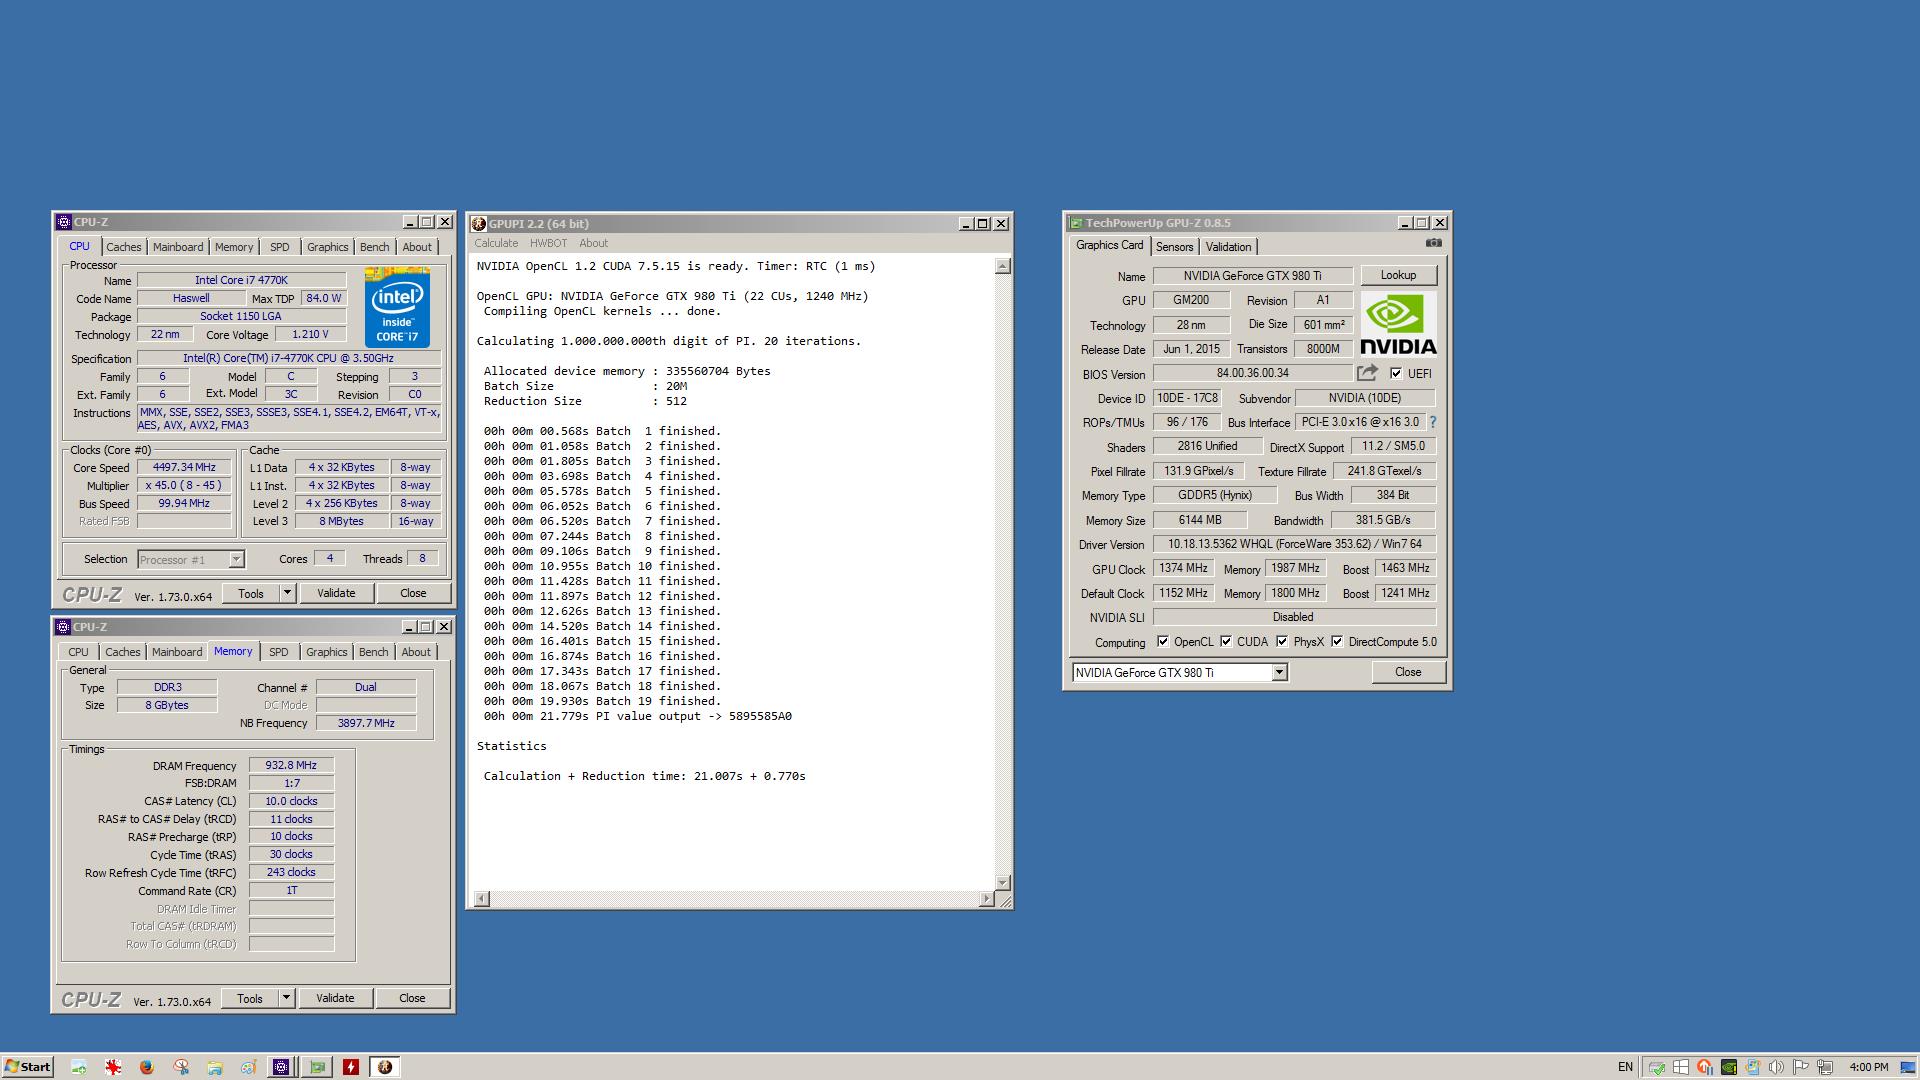This screenshot has width=1920, height=1080.
Task: Open the Calculate menu in GPUPI
Action: (x=496, y=243)
